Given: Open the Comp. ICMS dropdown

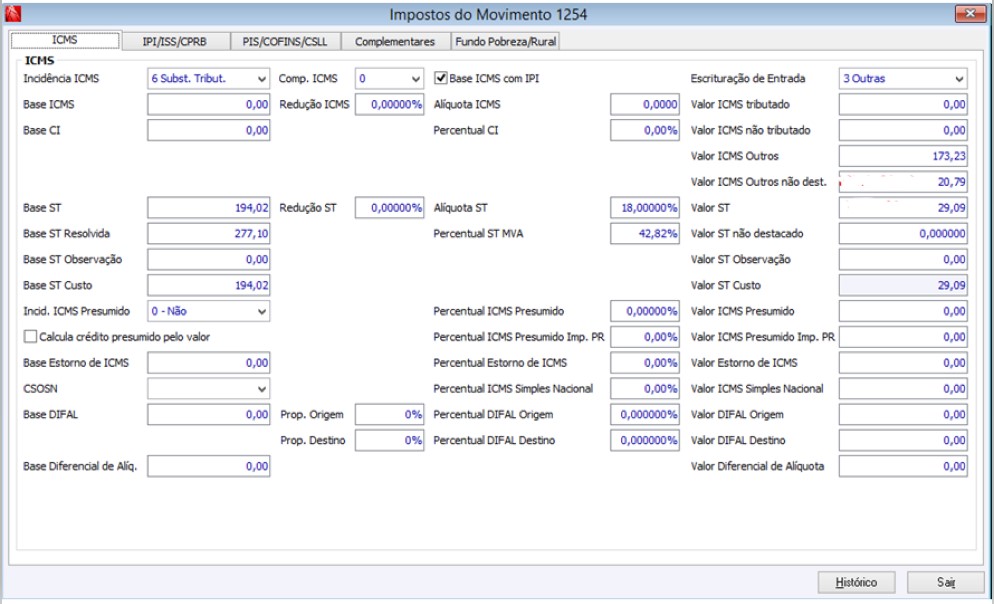Looking at the screenshot, I should click(389, 79).
